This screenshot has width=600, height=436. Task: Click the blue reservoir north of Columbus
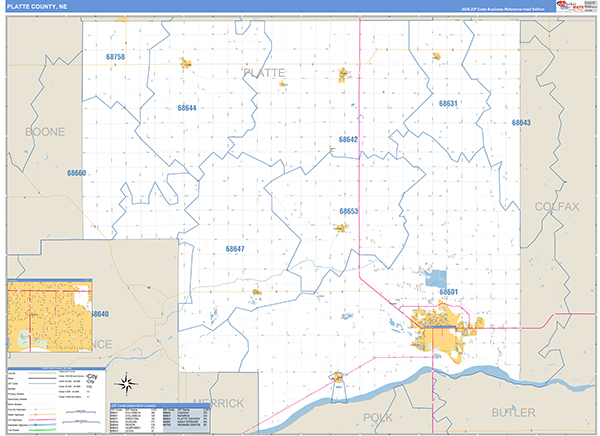point(436,279)
